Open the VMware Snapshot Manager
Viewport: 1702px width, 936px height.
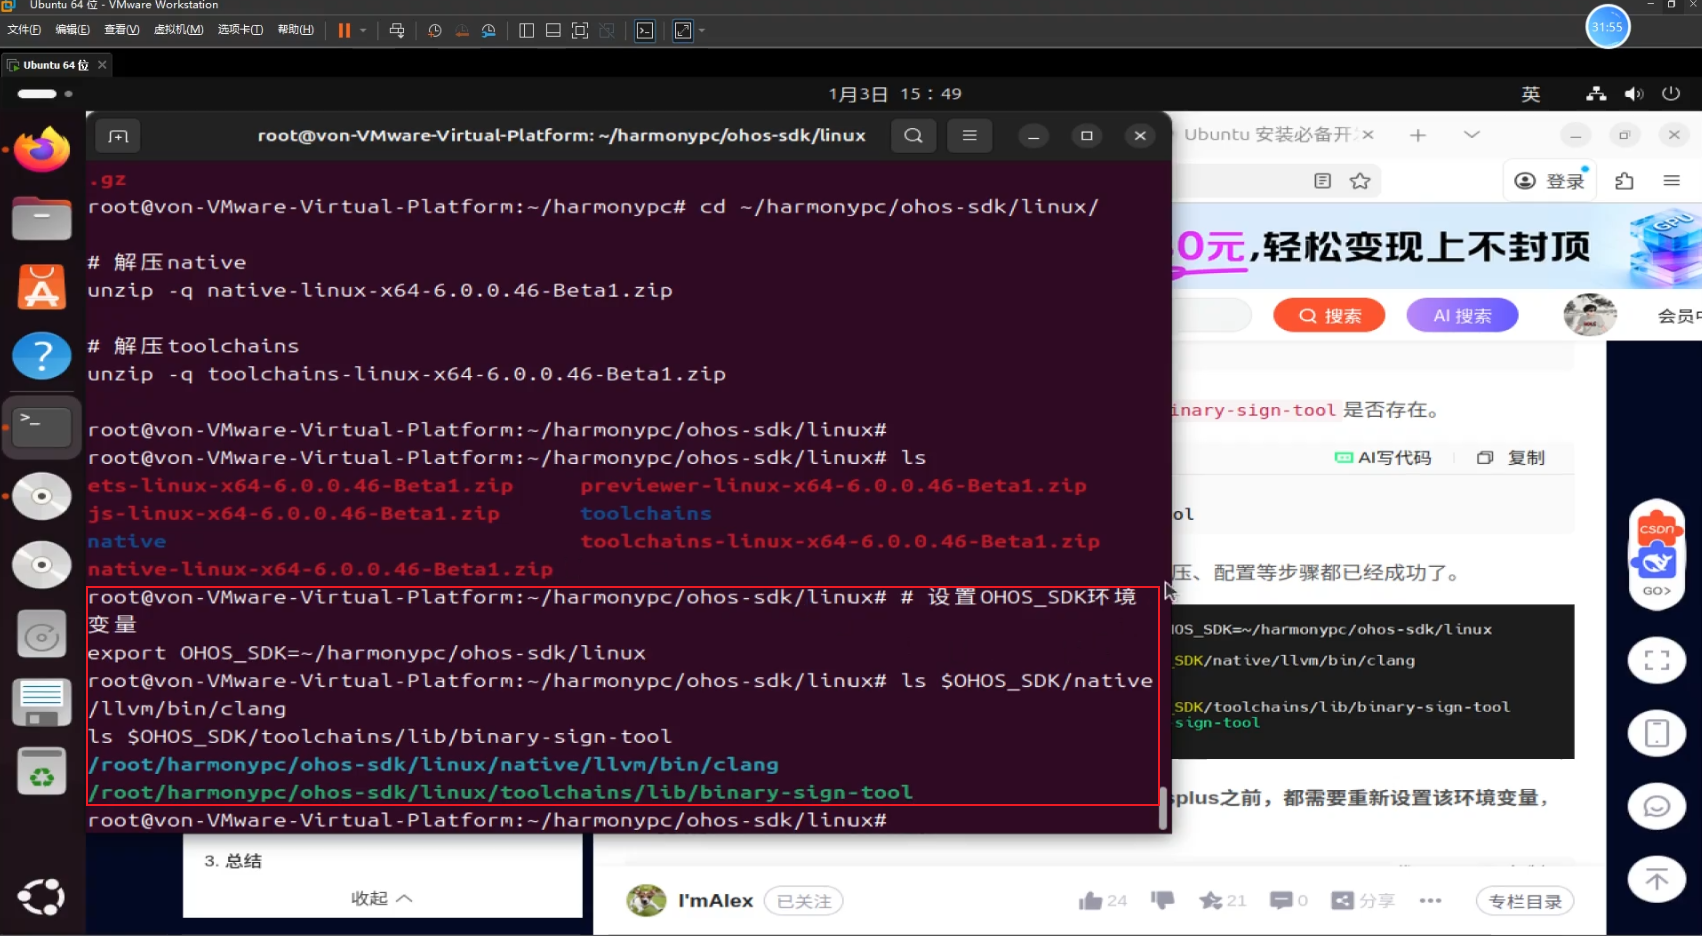(x=488, y=31)
